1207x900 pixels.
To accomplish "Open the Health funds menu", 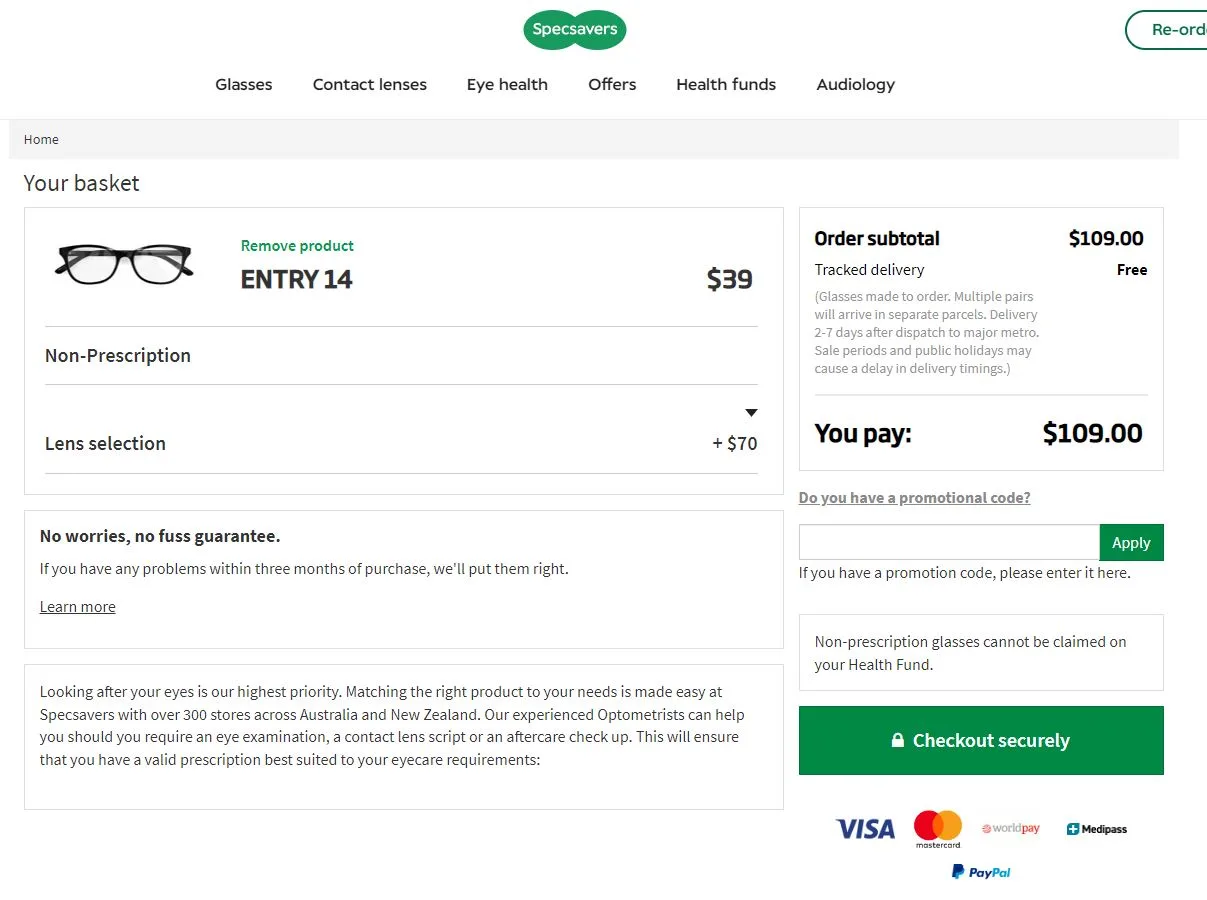I will (x=726, y=85).
